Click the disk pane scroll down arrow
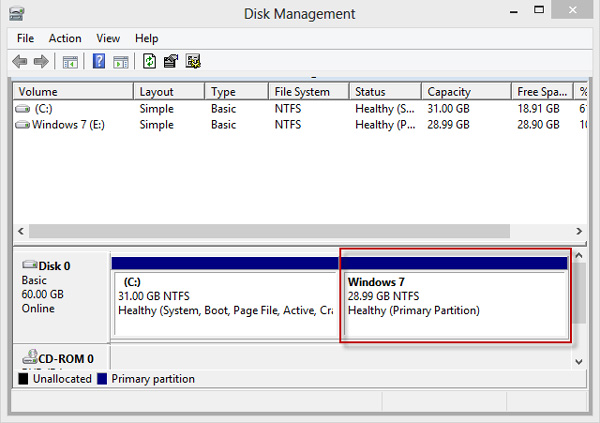This screenshot has width=600, height=423. 579,361
